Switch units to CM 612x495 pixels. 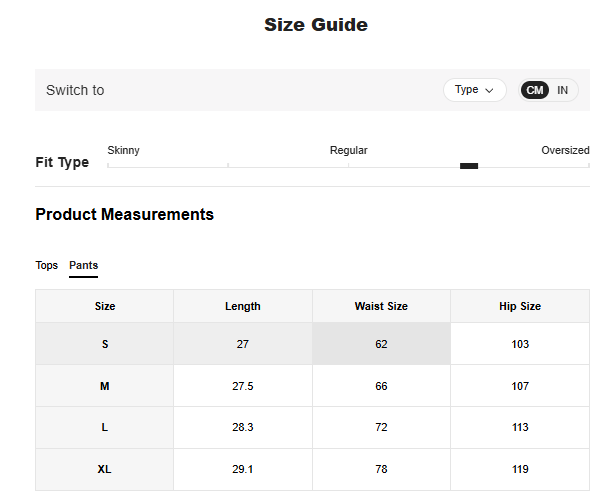(x=535, y=90)
